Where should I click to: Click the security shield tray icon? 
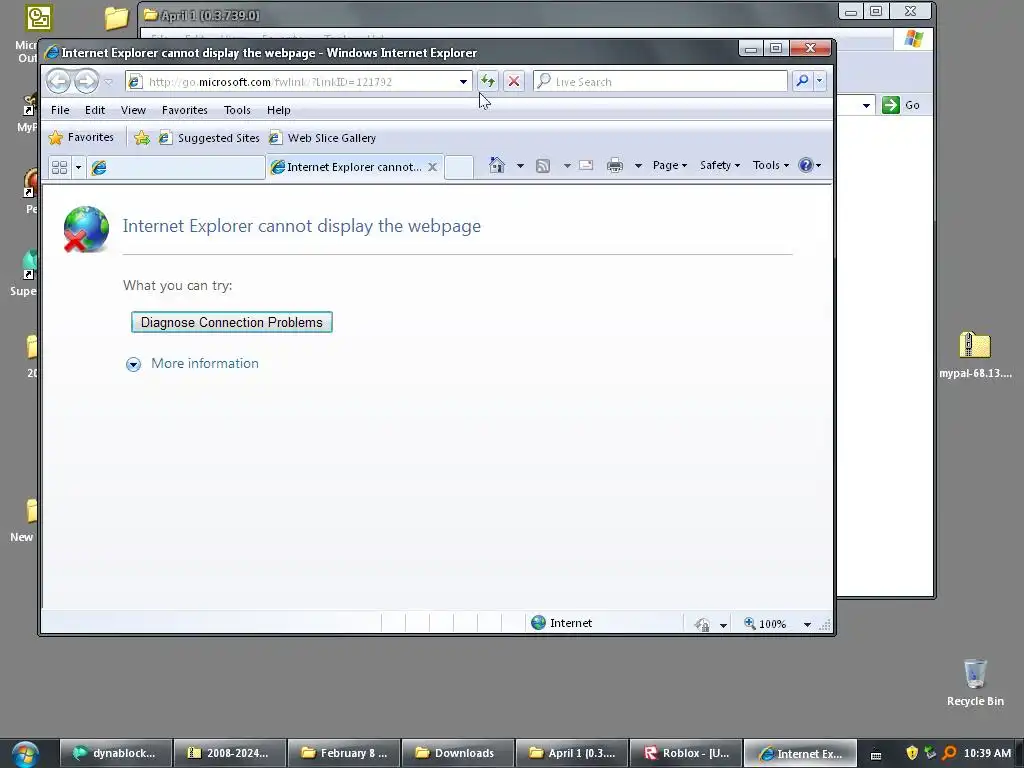912,753
